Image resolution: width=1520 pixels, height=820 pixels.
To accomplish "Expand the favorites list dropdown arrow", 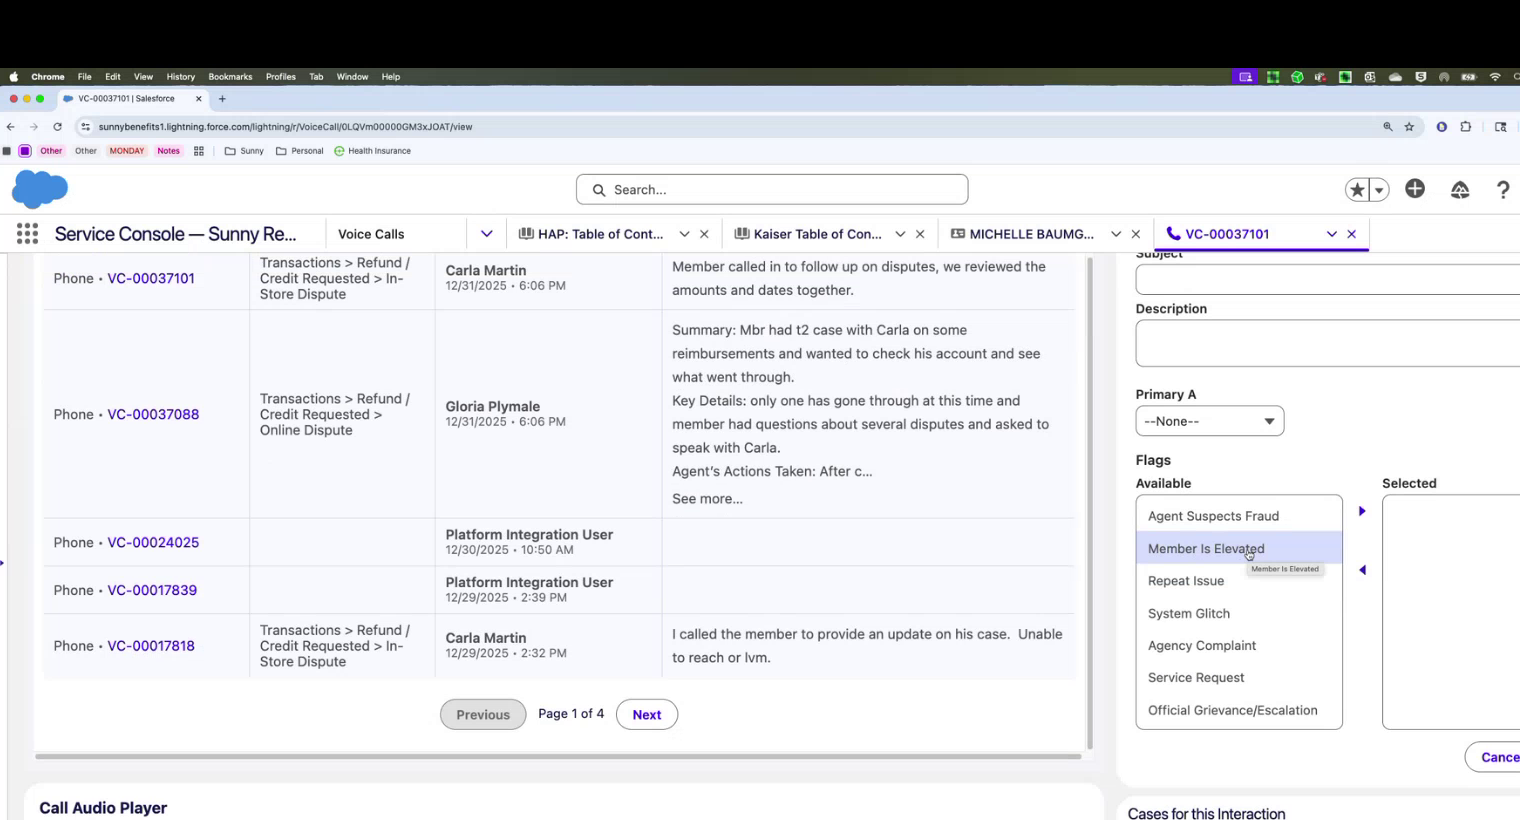I will (1380, 190).
